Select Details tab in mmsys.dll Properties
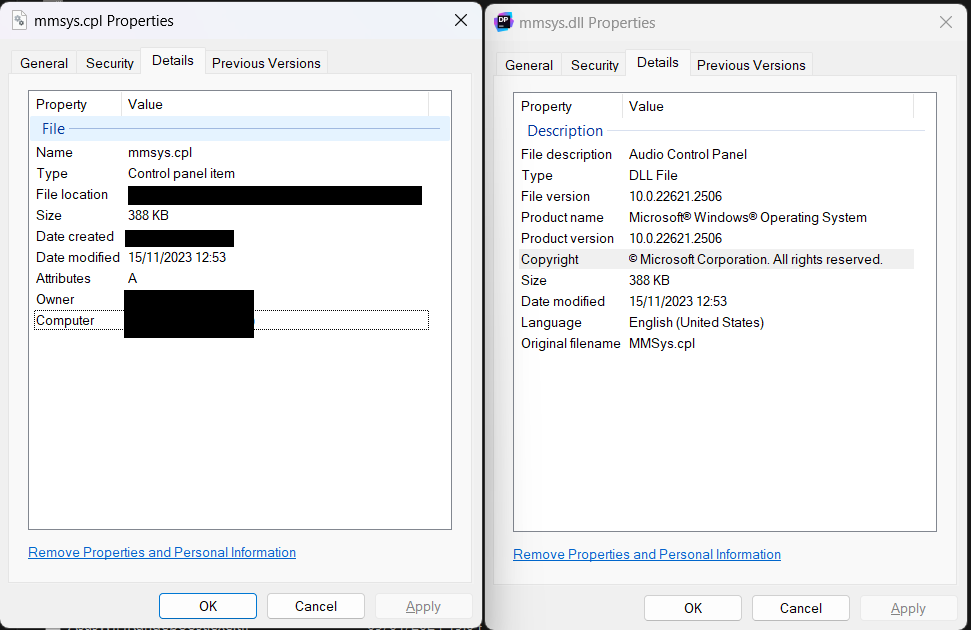The height and width of the screenshot is (630, 971). click(658, 63)
